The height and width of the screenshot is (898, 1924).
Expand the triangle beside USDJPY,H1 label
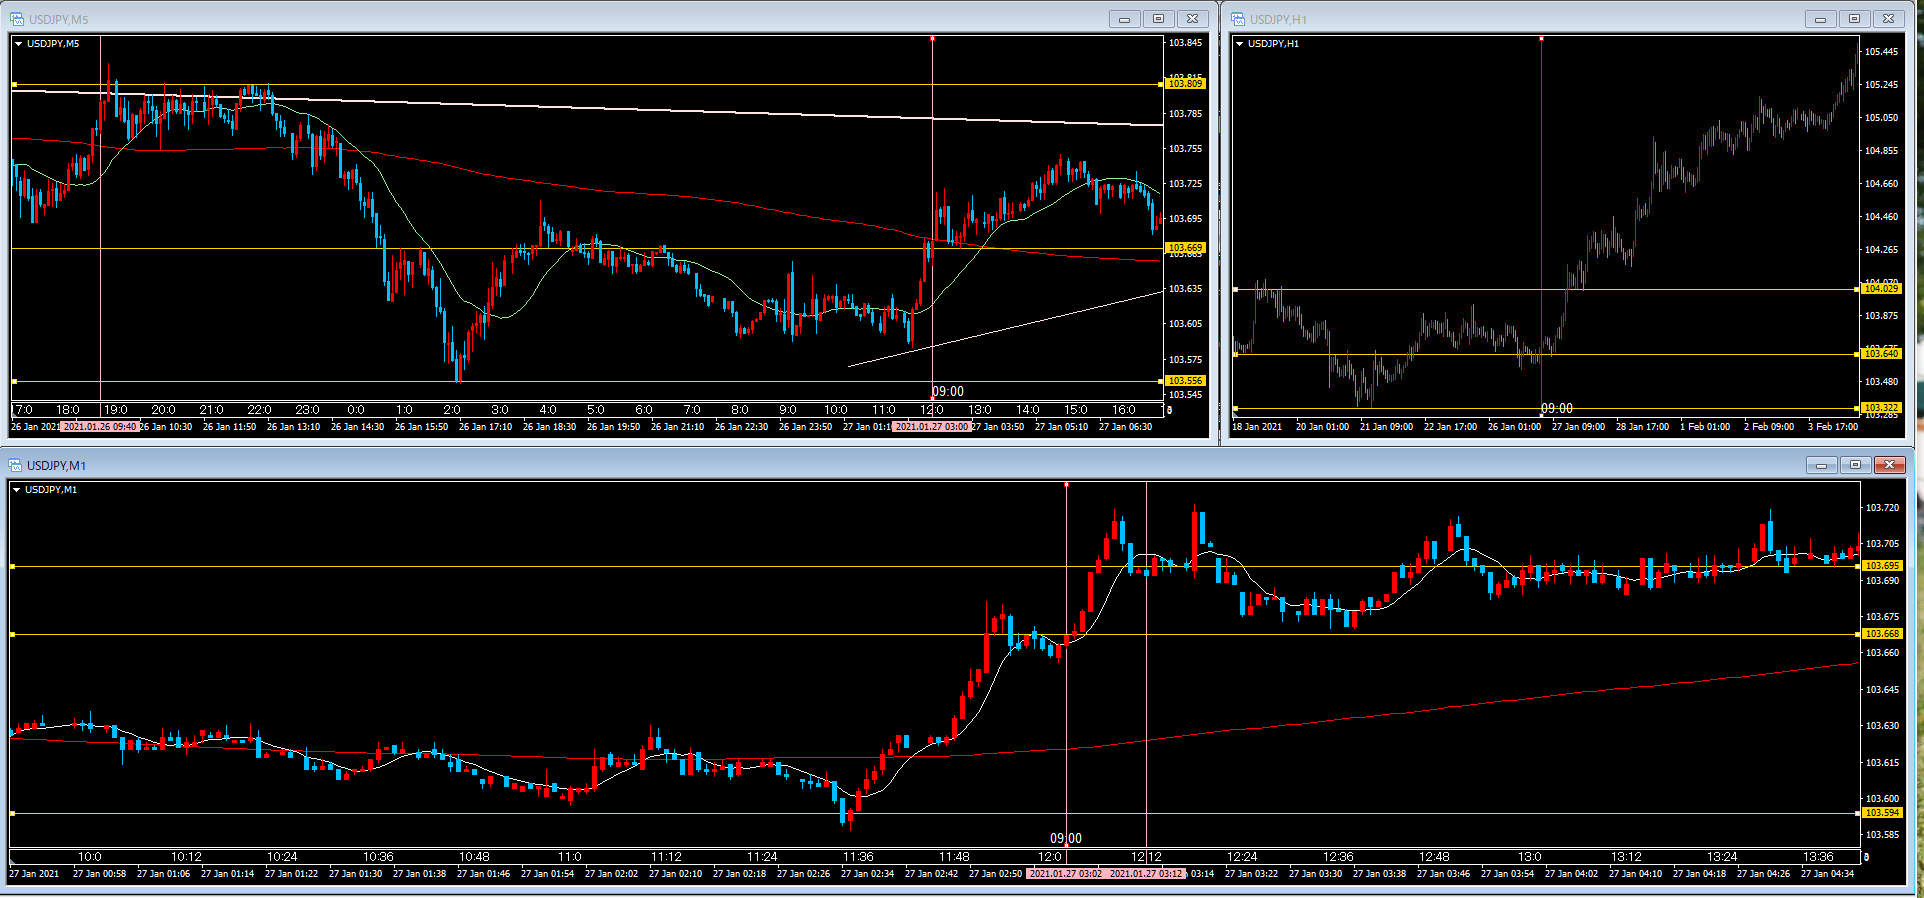coord(1239,44)
